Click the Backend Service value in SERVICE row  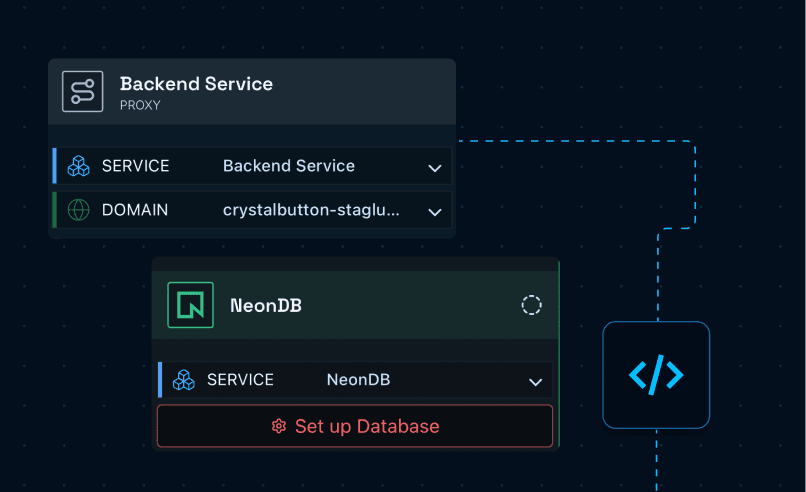coord(289,166)
